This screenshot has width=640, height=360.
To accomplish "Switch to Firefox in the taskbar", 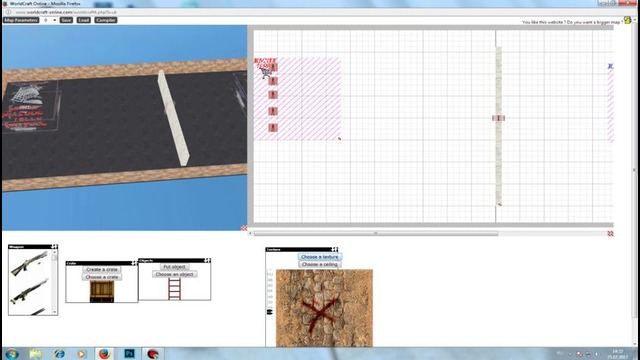I will tap(105, 353).
